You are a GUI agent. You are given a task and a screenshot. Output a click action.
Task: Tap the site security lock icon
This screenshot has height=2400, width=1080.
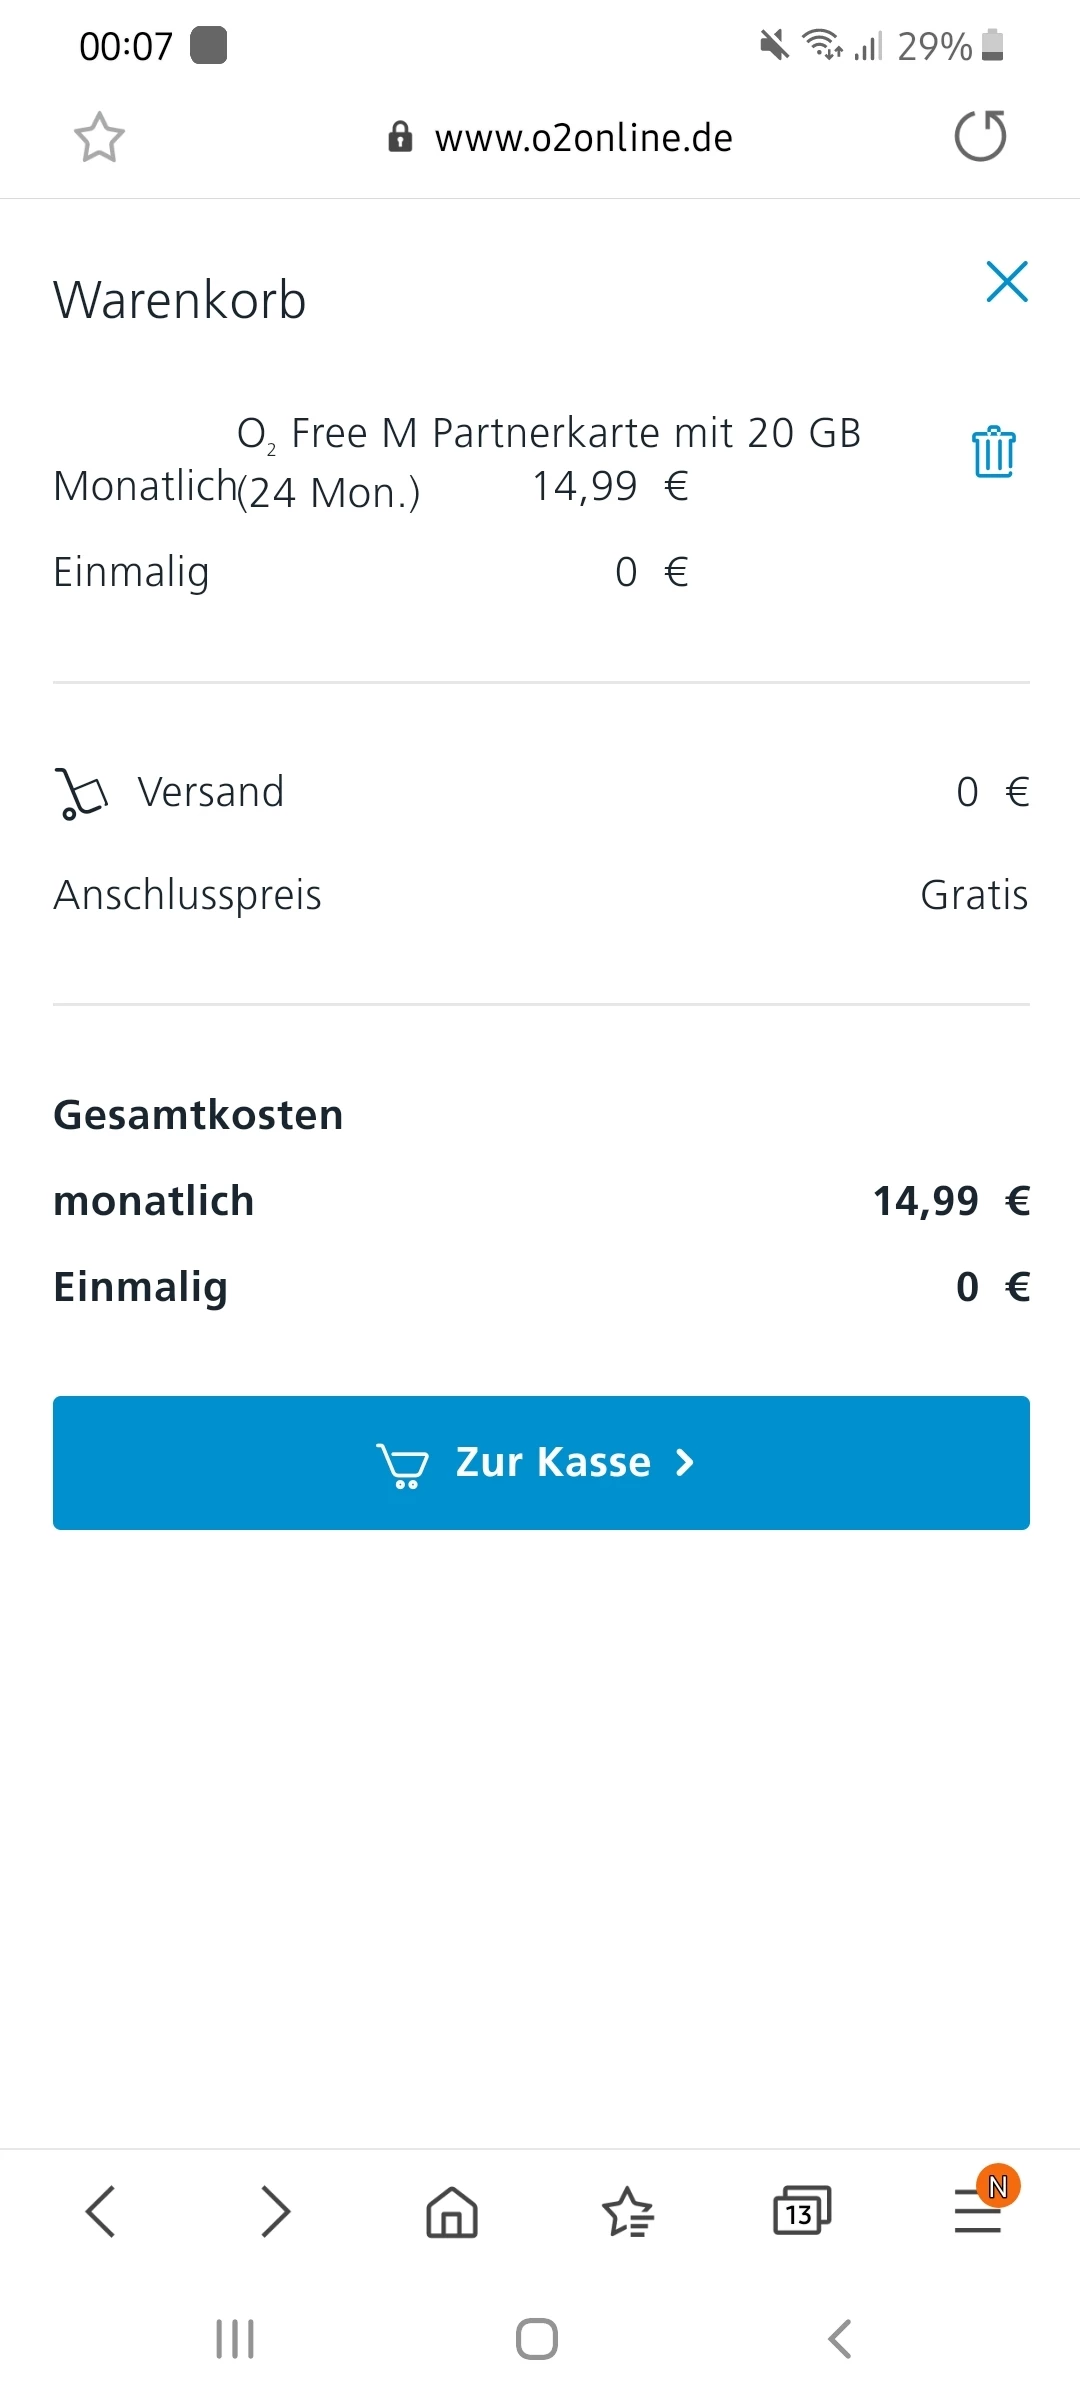[400, 137]
